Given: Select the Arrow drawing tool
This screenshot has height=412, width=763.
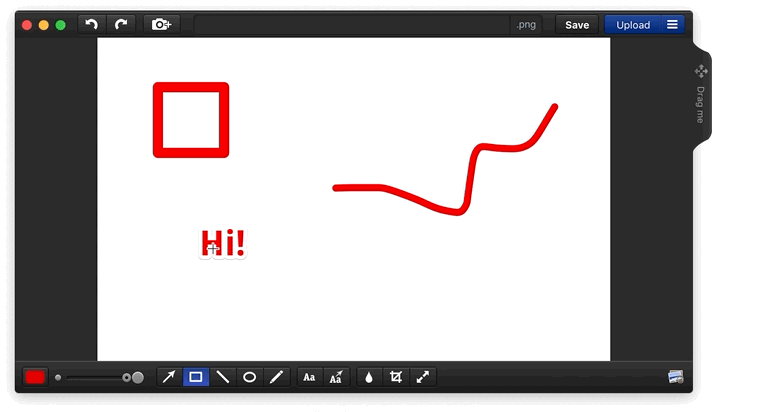Looking at the screenshot, I should [169, 377].
